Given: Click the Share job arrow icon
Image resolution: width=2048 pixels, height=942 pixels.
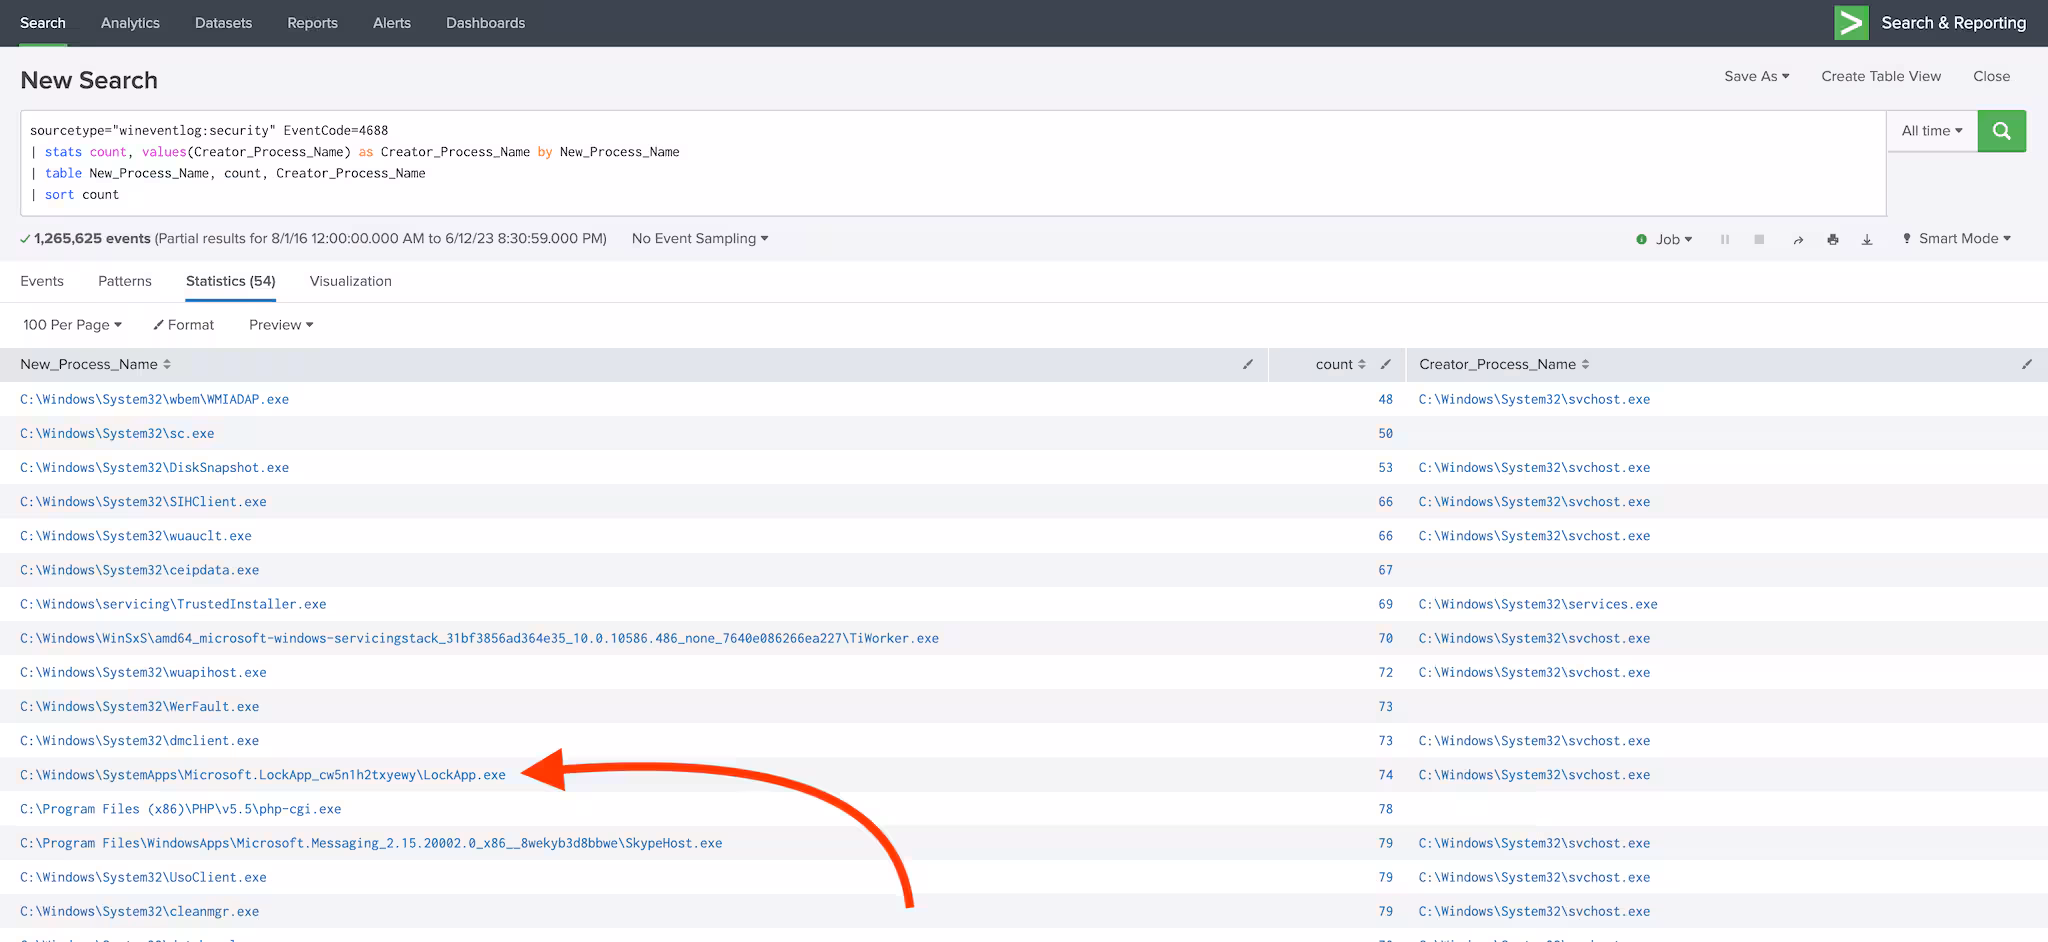Looking at the screenshot, I should tap(1798, 240).
